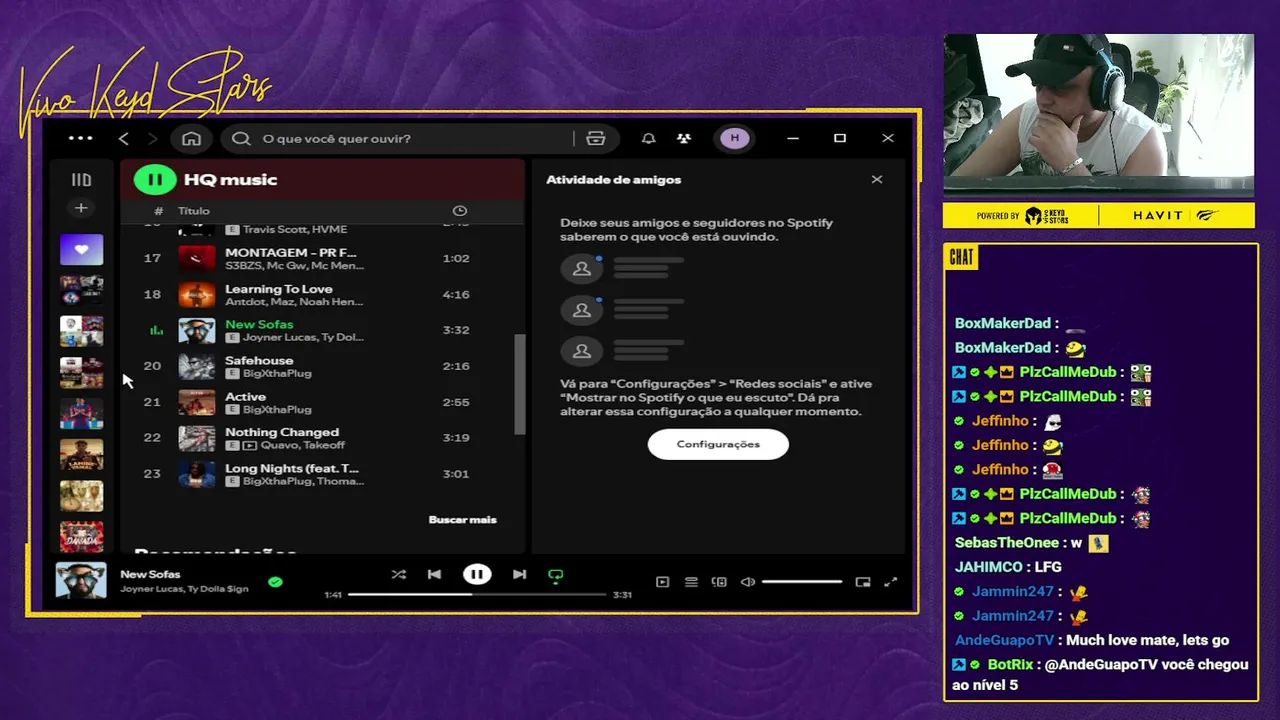
Task: Open artist link 'Antdot, Maz, Noah Hen...'
Action: coord(294,301)
